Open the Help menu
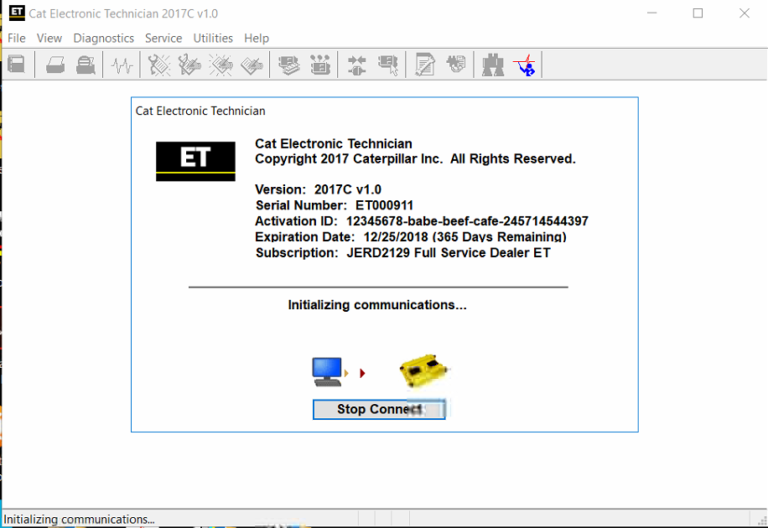The height and width of the screenshot is (528, 768). [x=256, y=38]
